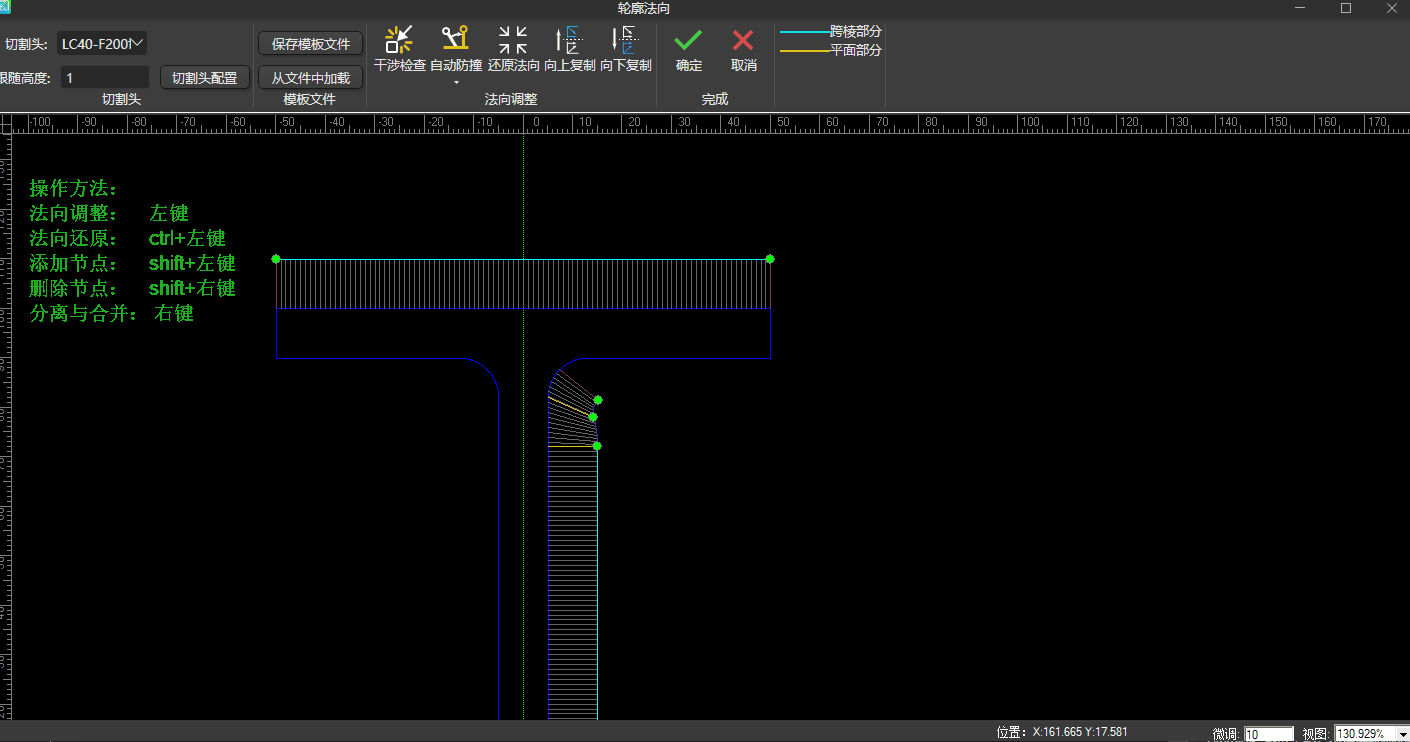Cancel with the red 取消 cross
Viewport: 1410px width, 742px height.
743,49
